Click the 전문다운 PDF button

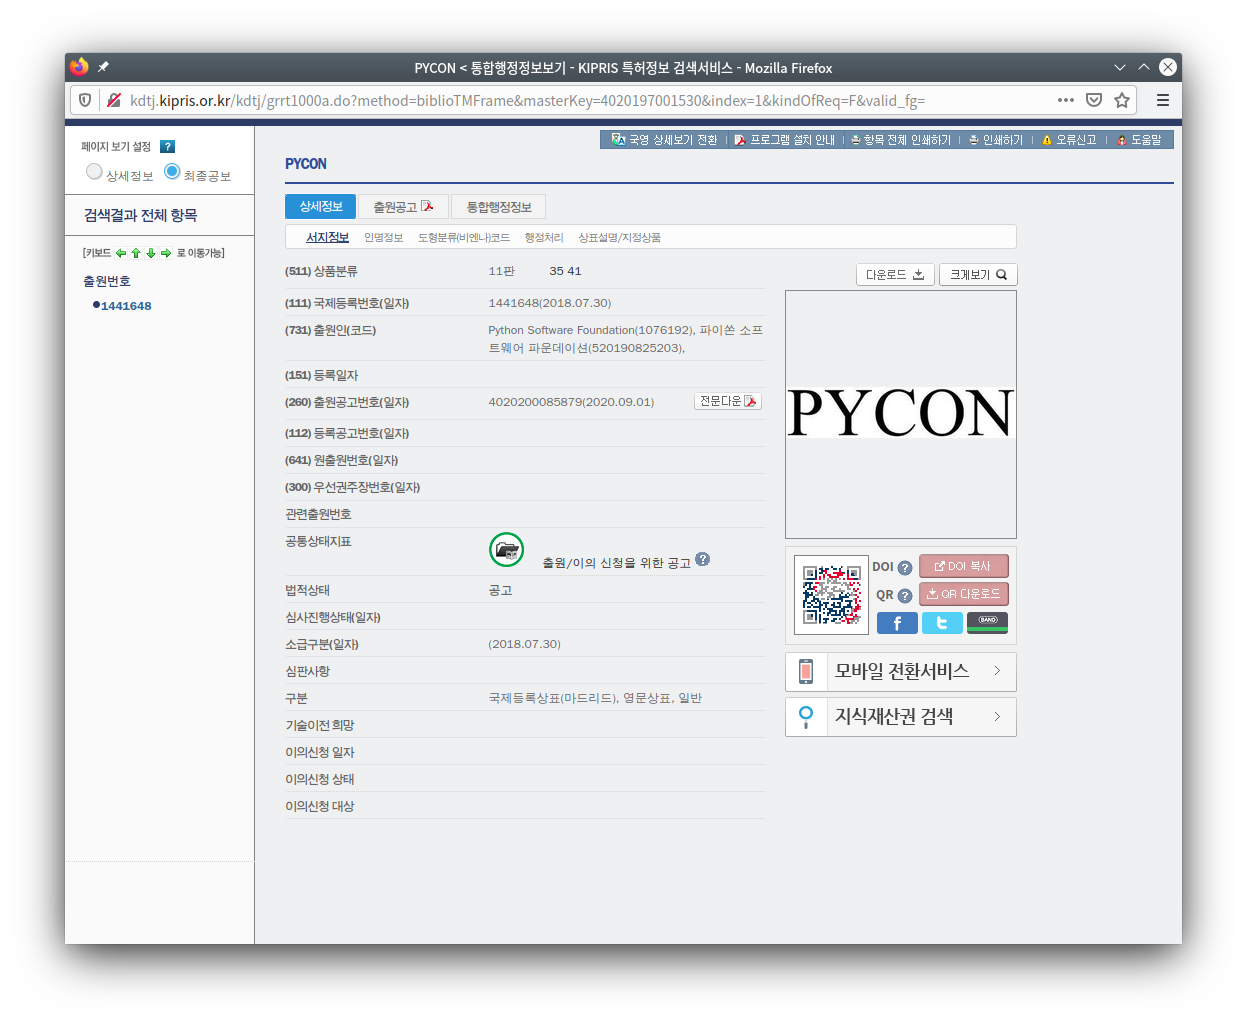728,401
